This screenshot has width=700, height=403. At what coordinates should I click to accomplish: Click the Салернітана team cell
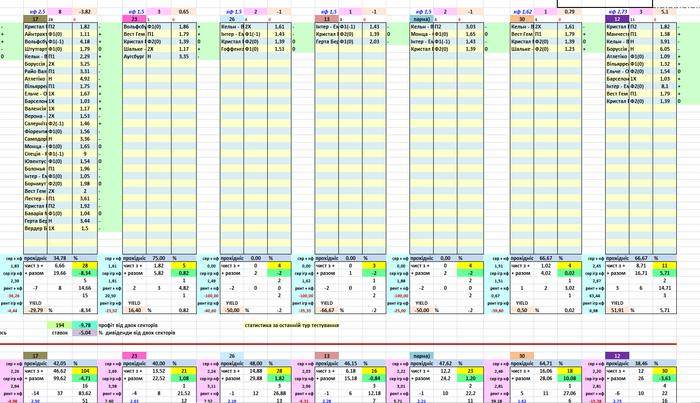(35, 124)
